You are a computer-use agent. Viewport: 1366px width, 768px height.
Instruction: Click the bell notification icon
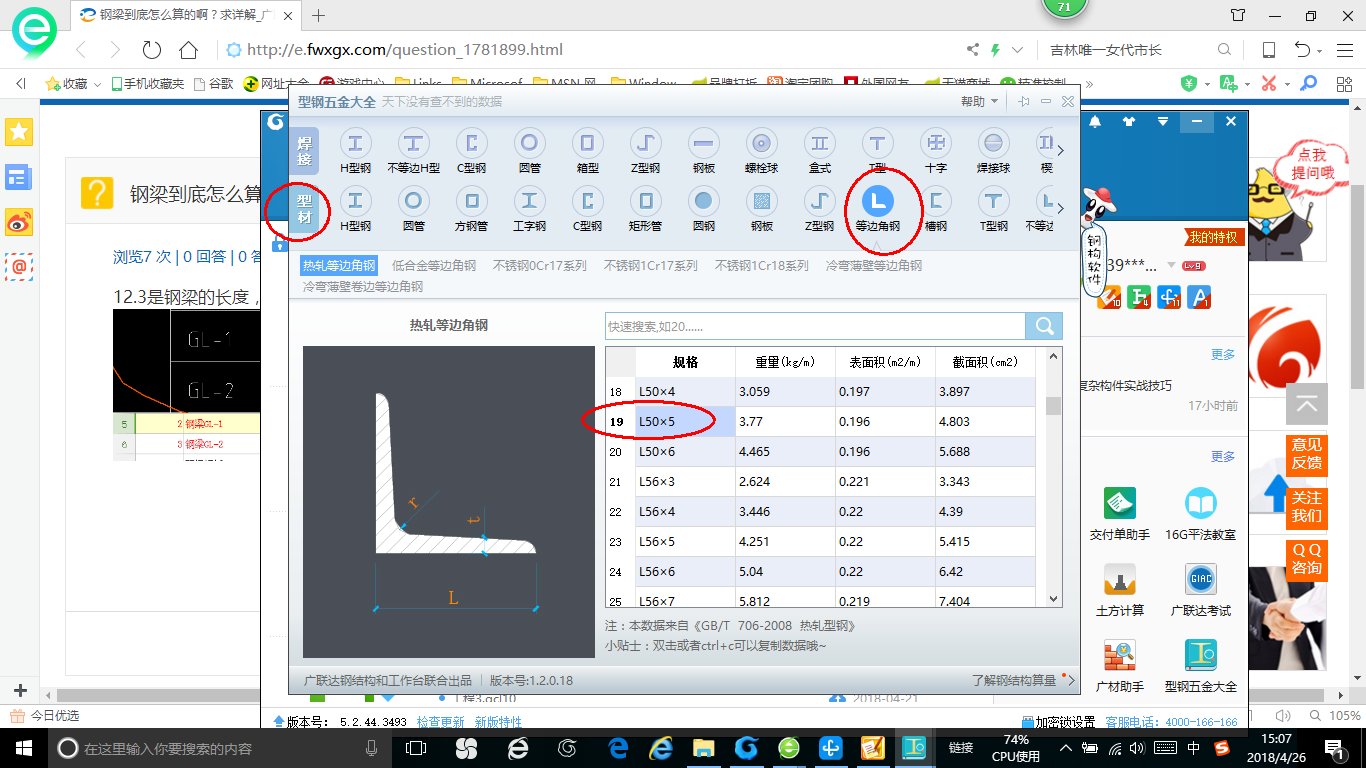point(1095,122)
